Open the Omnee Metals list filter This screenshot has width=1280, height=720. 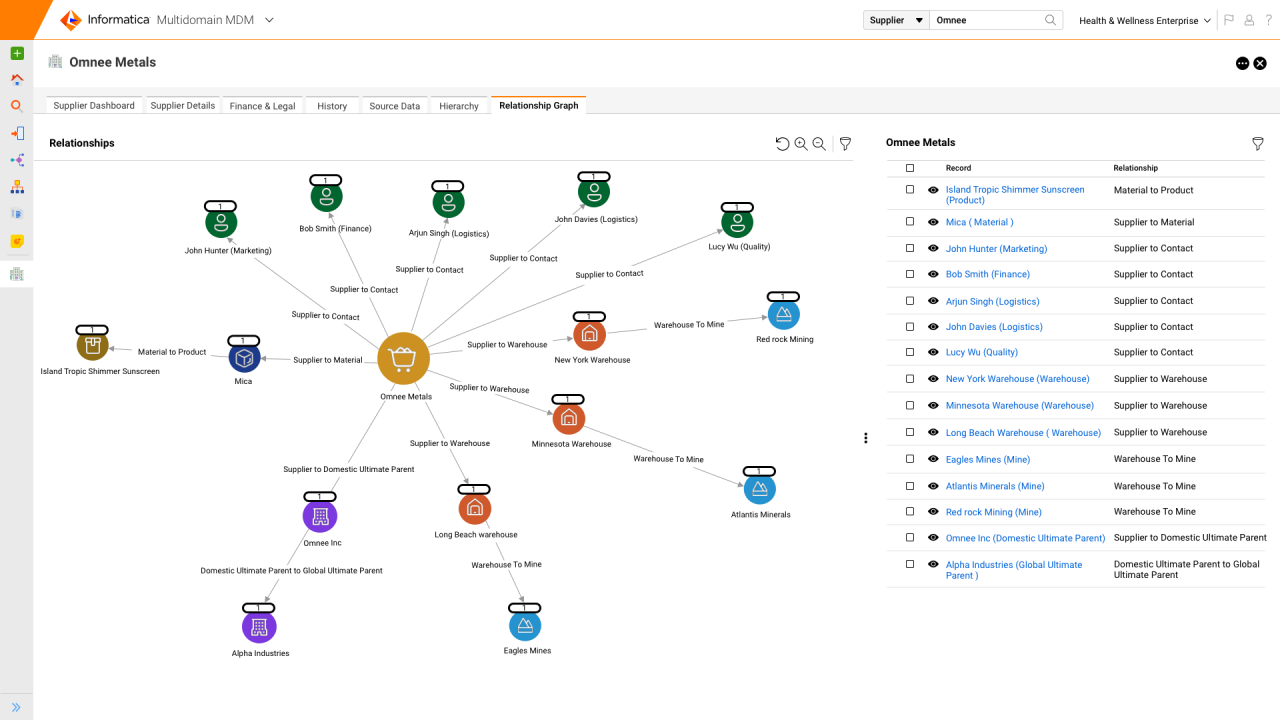click(1258, 144)
